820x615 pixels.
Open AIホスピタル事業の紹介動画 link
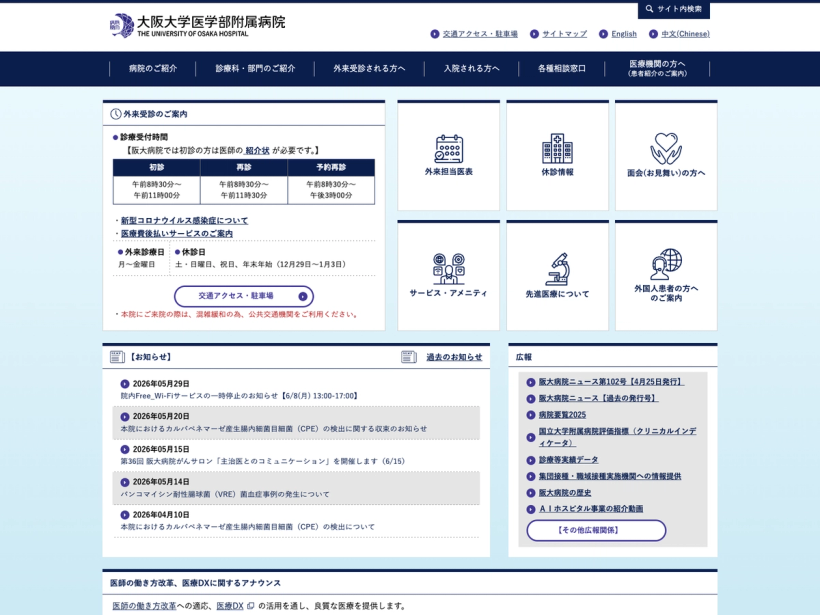coord(591,509)
